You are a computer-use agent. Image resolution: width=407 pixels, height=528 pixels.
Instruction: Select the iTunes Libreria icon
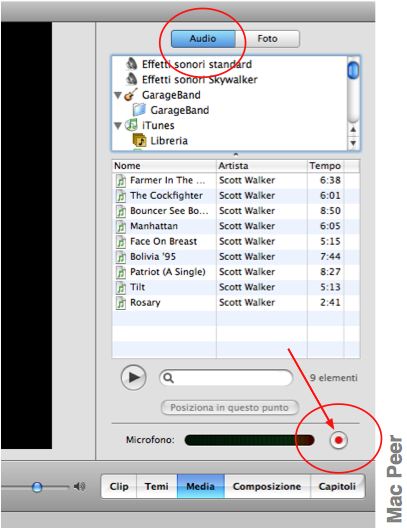coord(139,140)
